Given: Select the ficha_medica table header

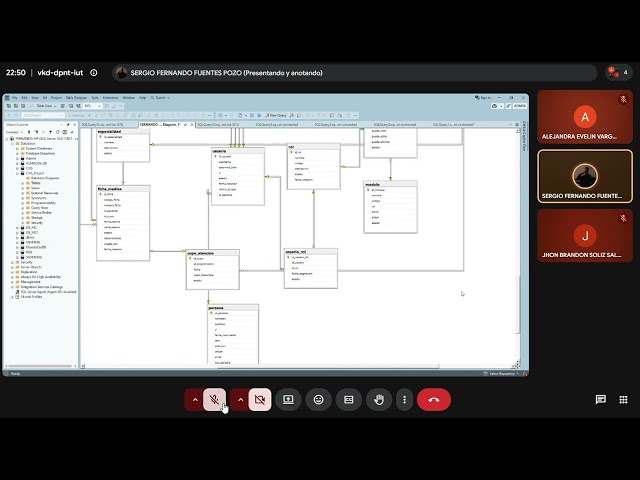Looking at the screenshot, I should [x=123, y=189].
